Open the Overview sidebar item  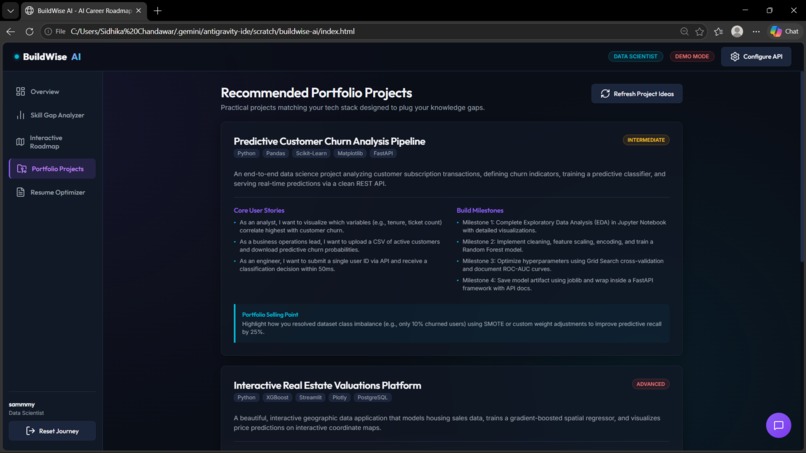[x=52, y=92]
